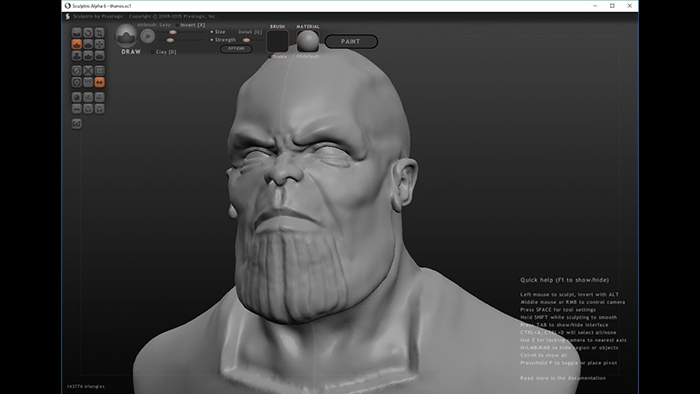Enable the Clay [D] option
Viewport: 700px width, 394px height.
tap(164, 52)
